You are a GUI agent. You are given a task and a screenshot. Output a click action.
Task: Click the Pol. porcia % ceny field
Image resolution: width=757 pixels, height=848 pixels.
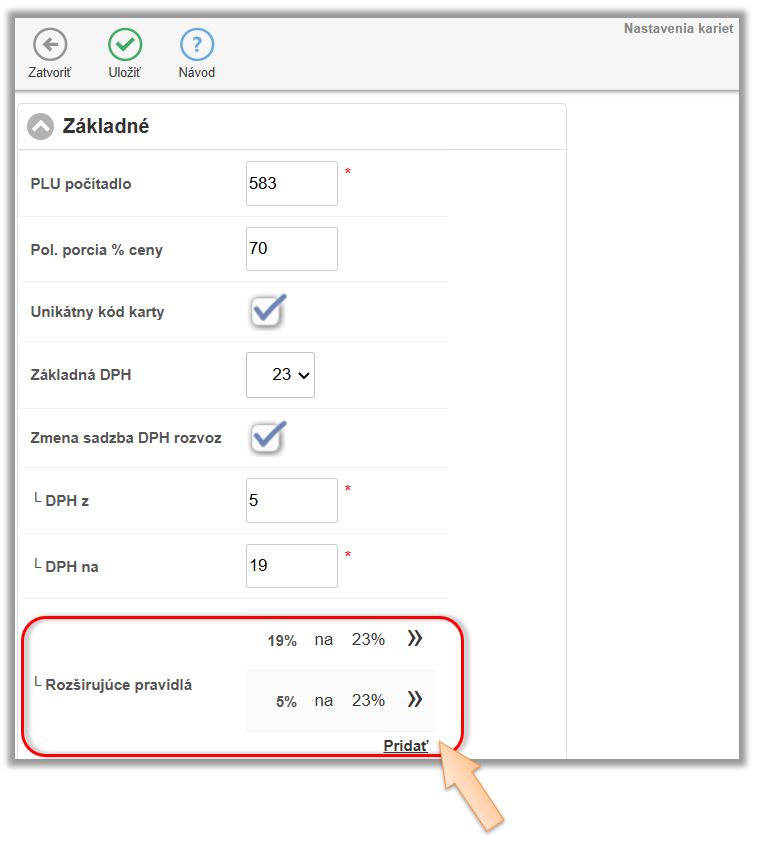click(291, 249)
